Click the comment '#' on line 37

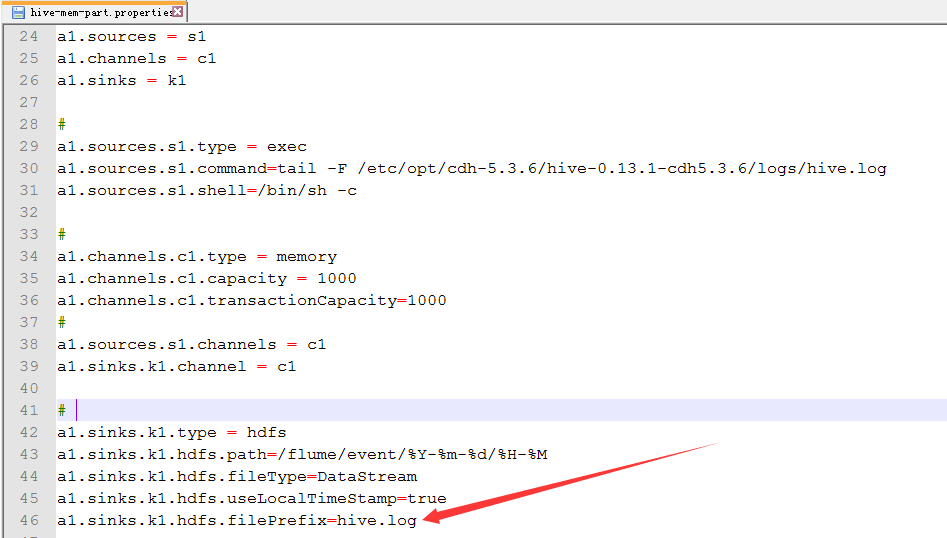[x=62, y=322]
